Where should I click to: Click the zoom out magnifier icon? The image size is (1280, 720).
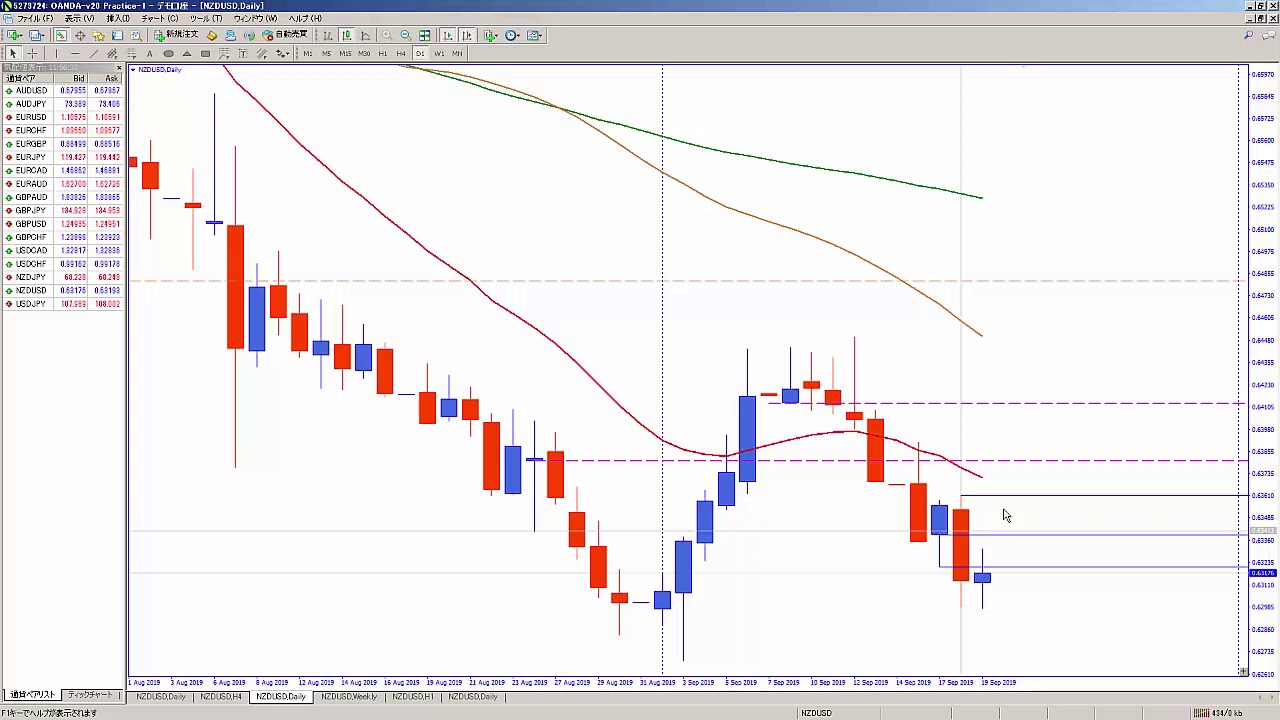click(405, 35)
